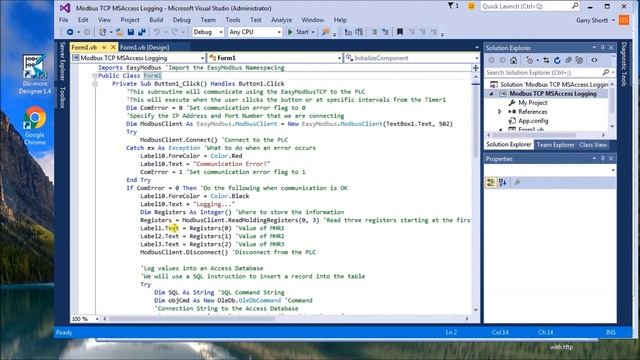This screenshot has height=360, width=640.
Task: Open the File menu
Action: tap(64, 20)
